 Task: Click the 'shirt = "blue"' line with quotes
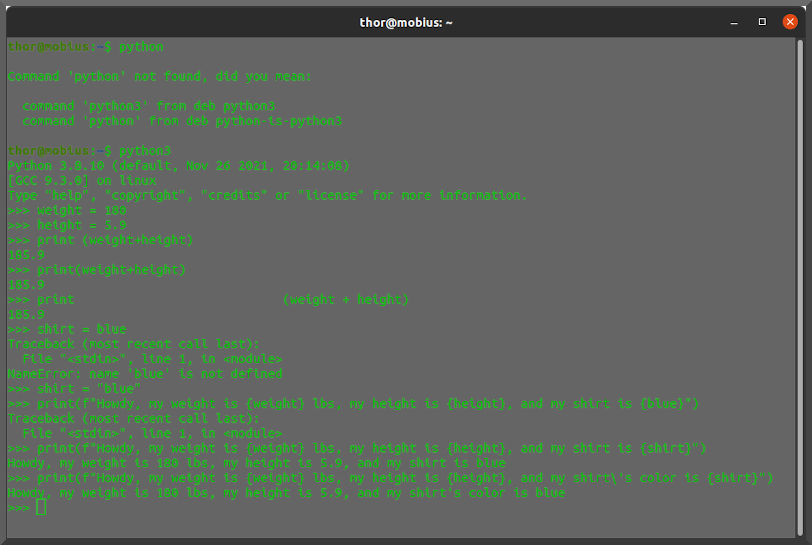(x=88, y=388)
